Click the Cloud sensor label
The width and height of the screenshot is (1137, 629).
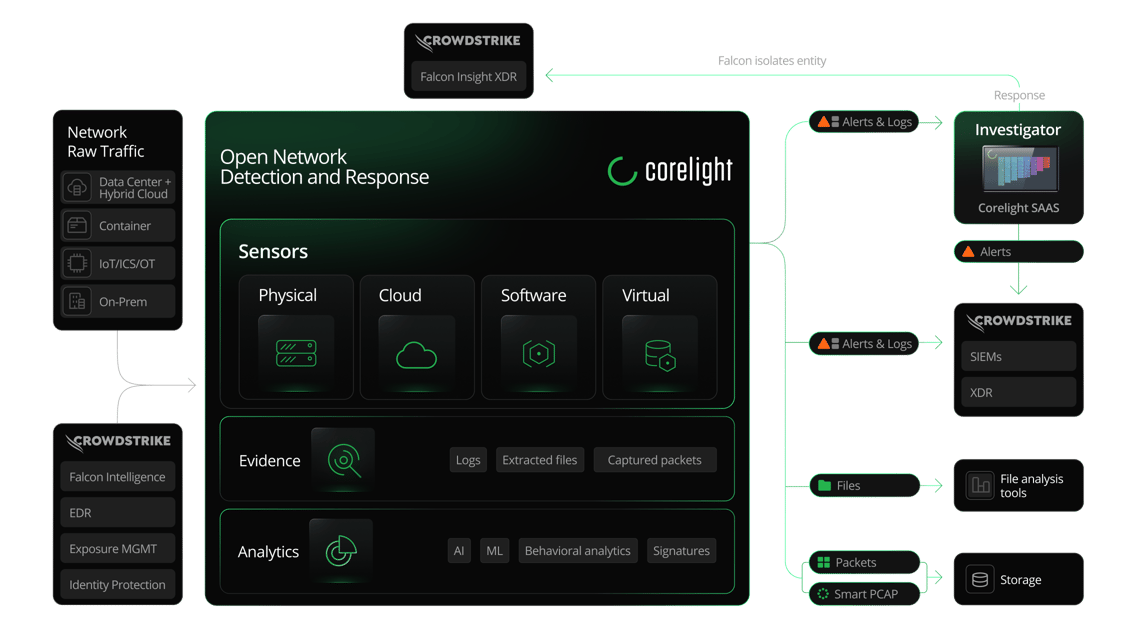400,295
